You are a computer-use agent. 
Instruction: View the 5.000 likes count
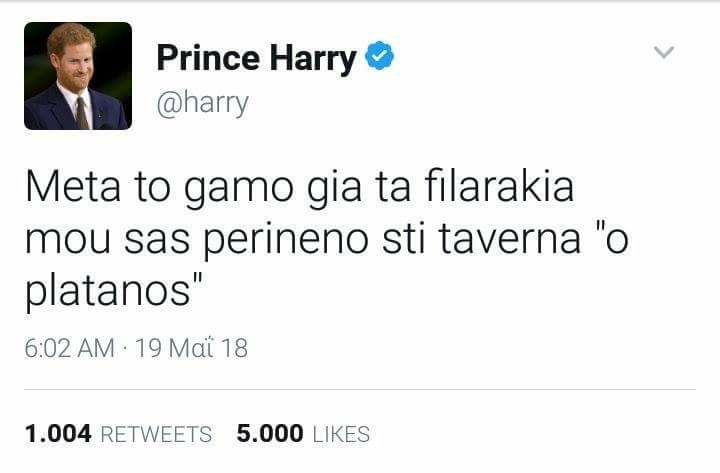270,434
